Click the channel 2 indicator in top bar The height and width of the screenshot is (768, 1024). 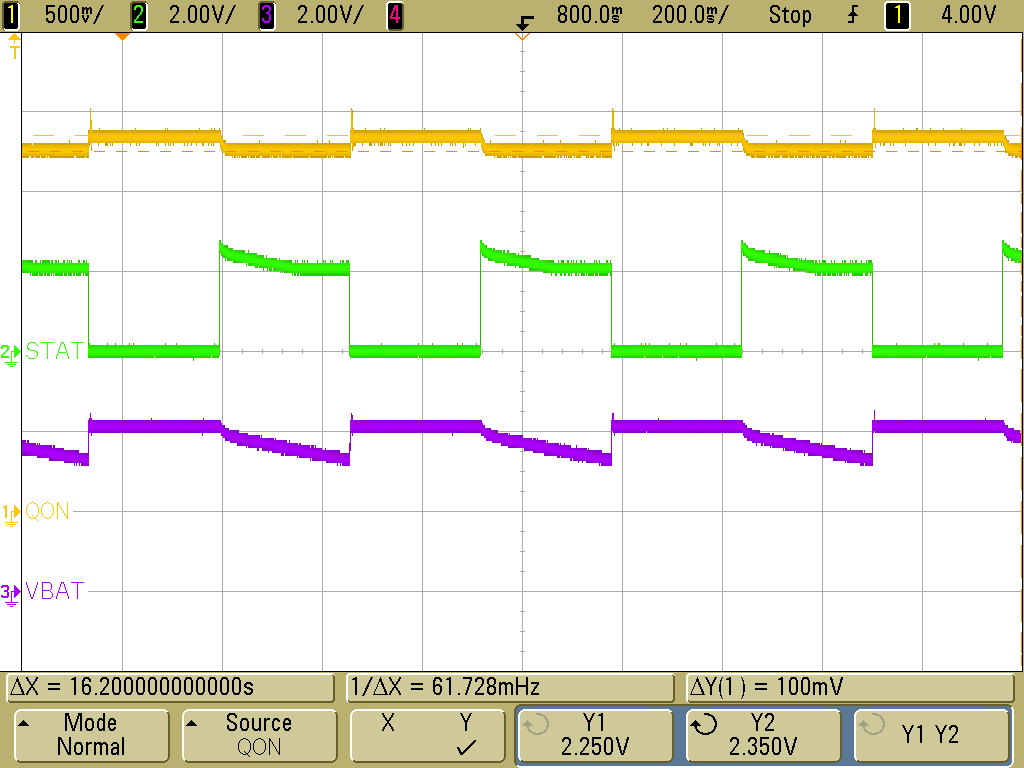(x=138, y=15)
